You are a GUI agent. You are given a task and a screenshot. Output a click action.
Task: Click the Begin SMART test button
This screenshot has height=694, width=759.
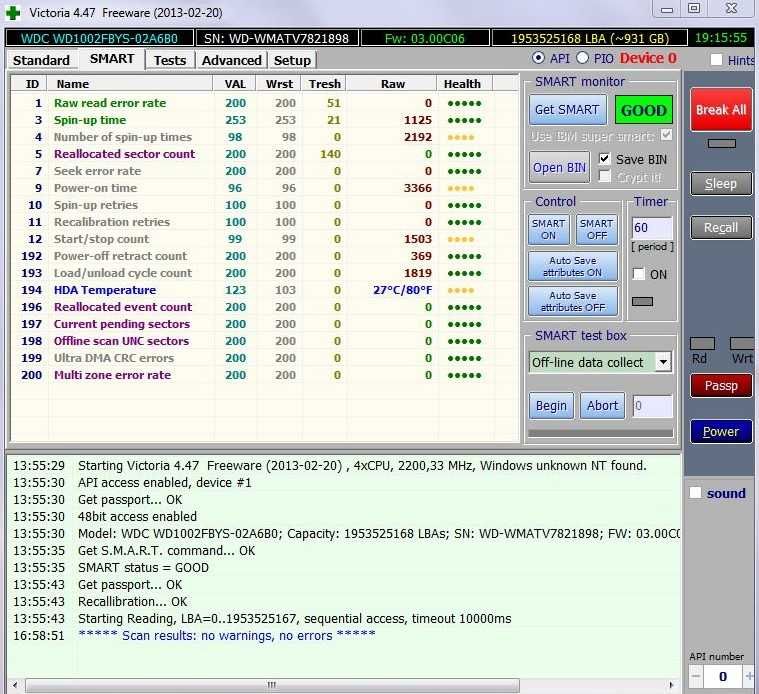(551, 405)
